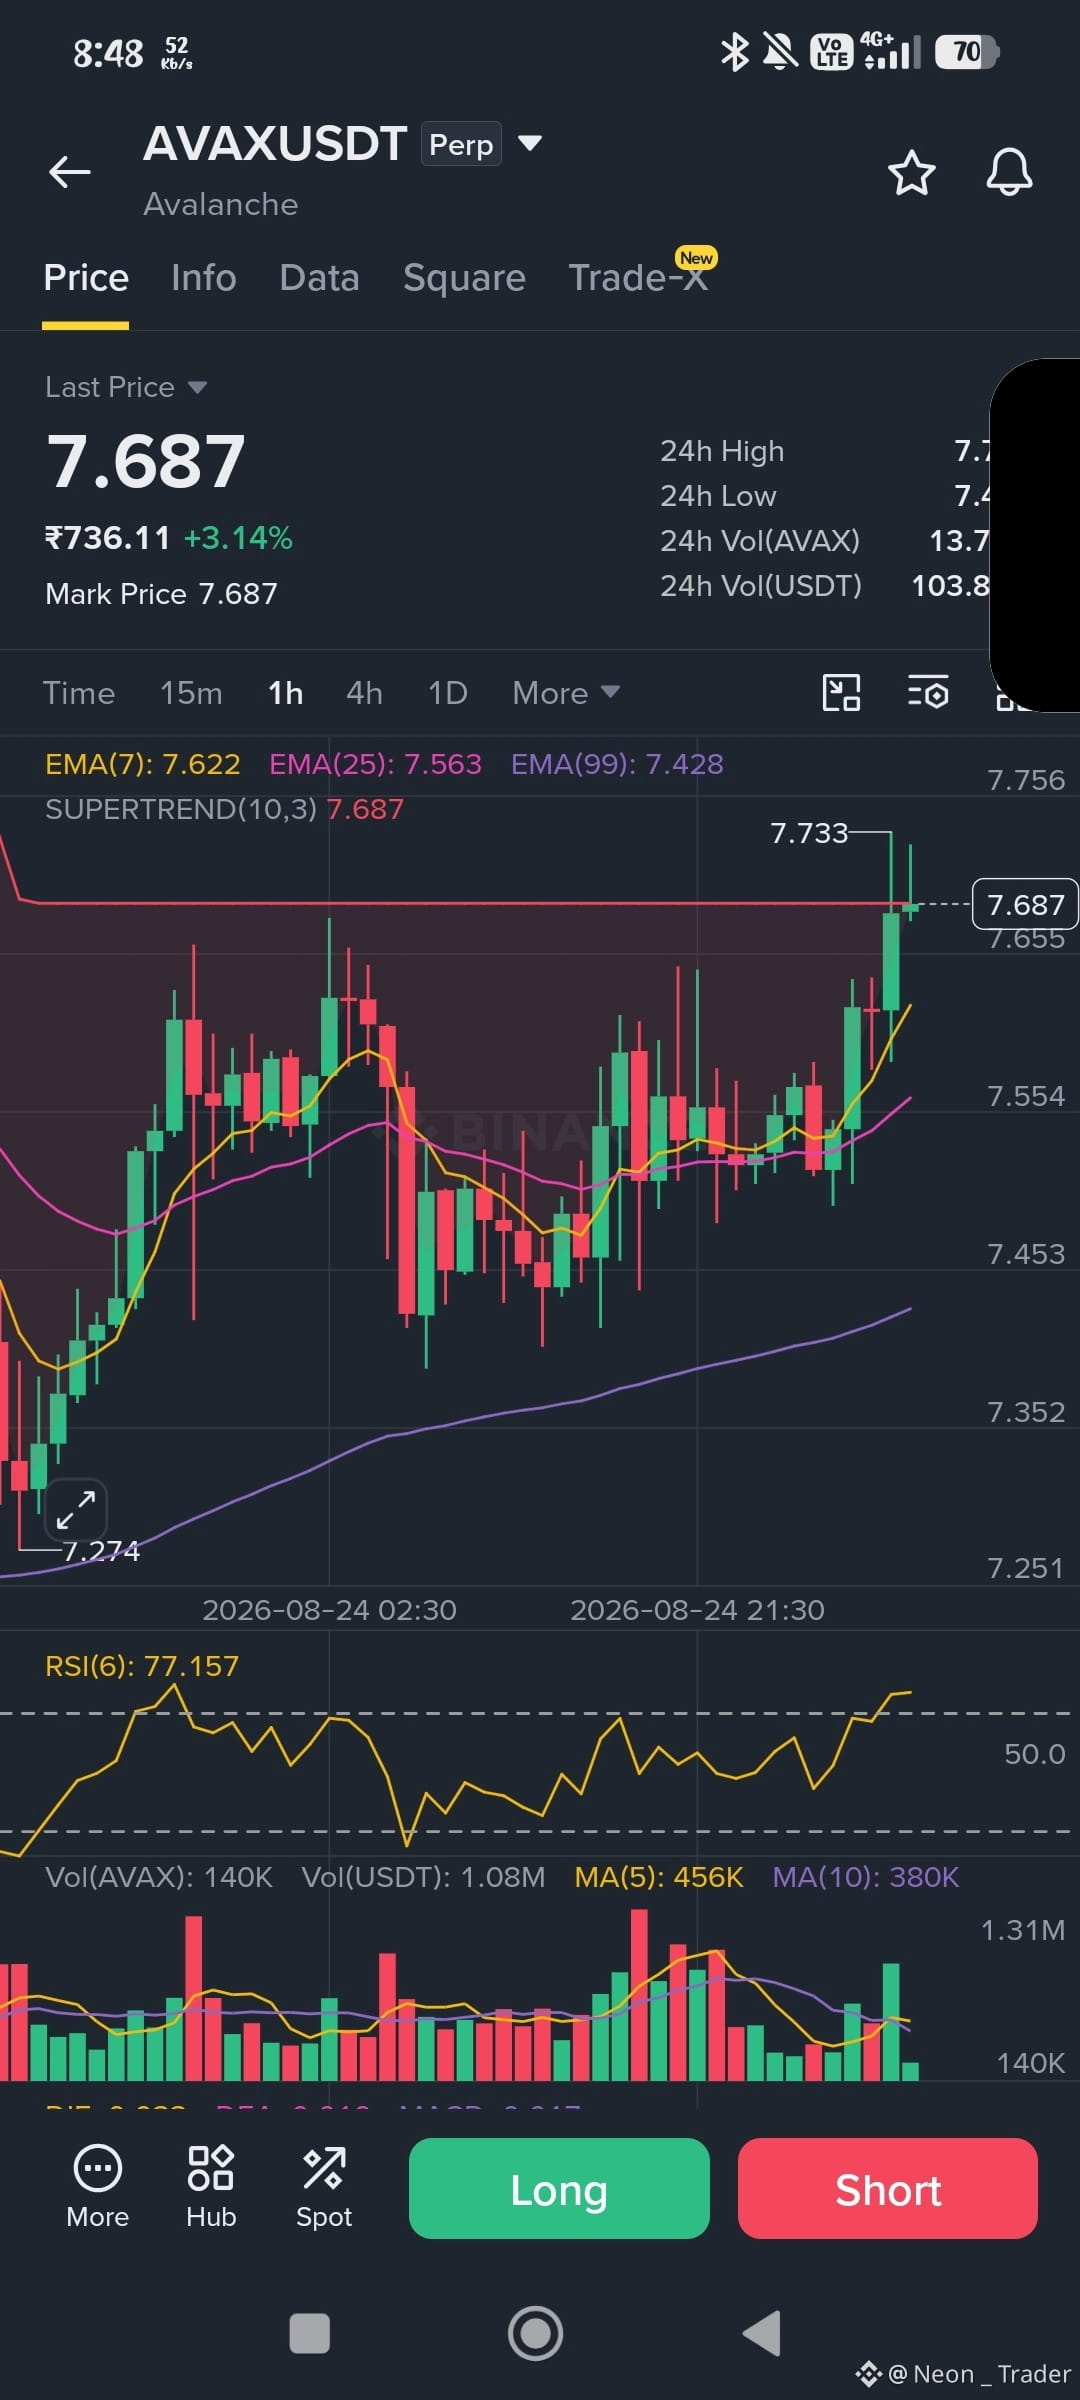Screen dimensions: 1080x2400
Task: Tap the Android back triangle button
Action: click(762, 2333)
